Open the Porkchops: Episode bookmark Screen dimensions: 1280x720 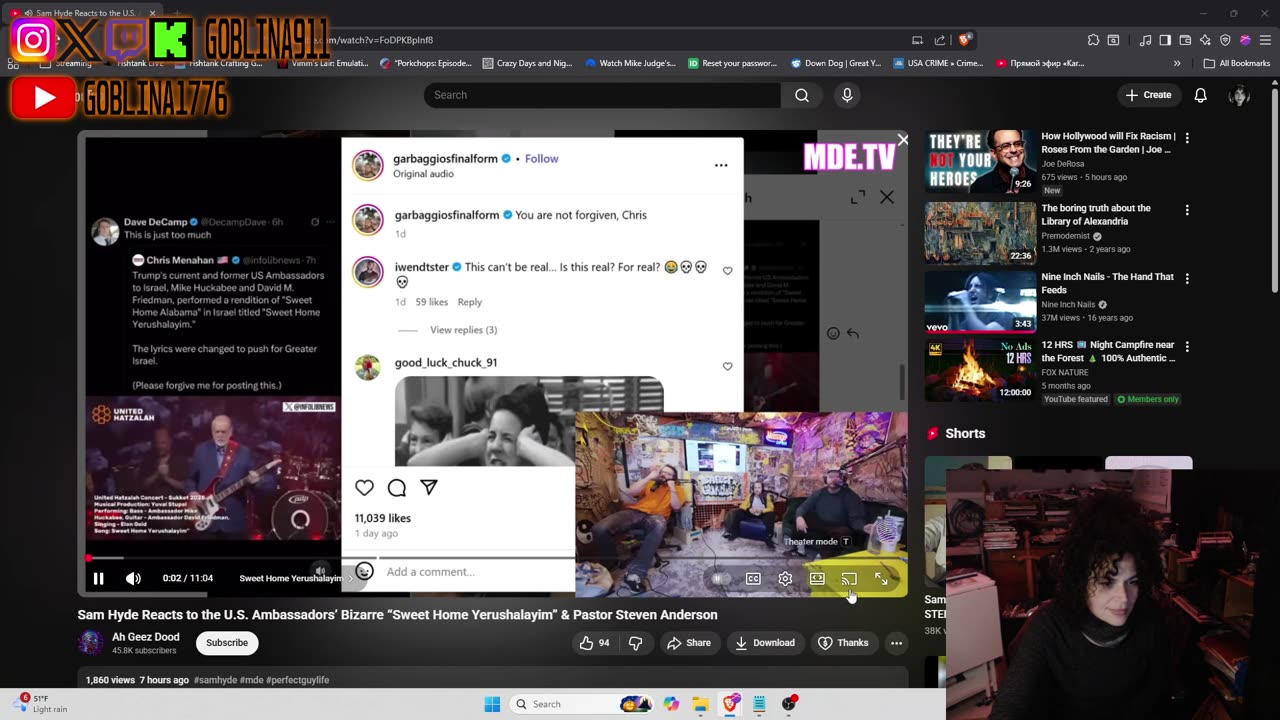[x=426, y=63]
